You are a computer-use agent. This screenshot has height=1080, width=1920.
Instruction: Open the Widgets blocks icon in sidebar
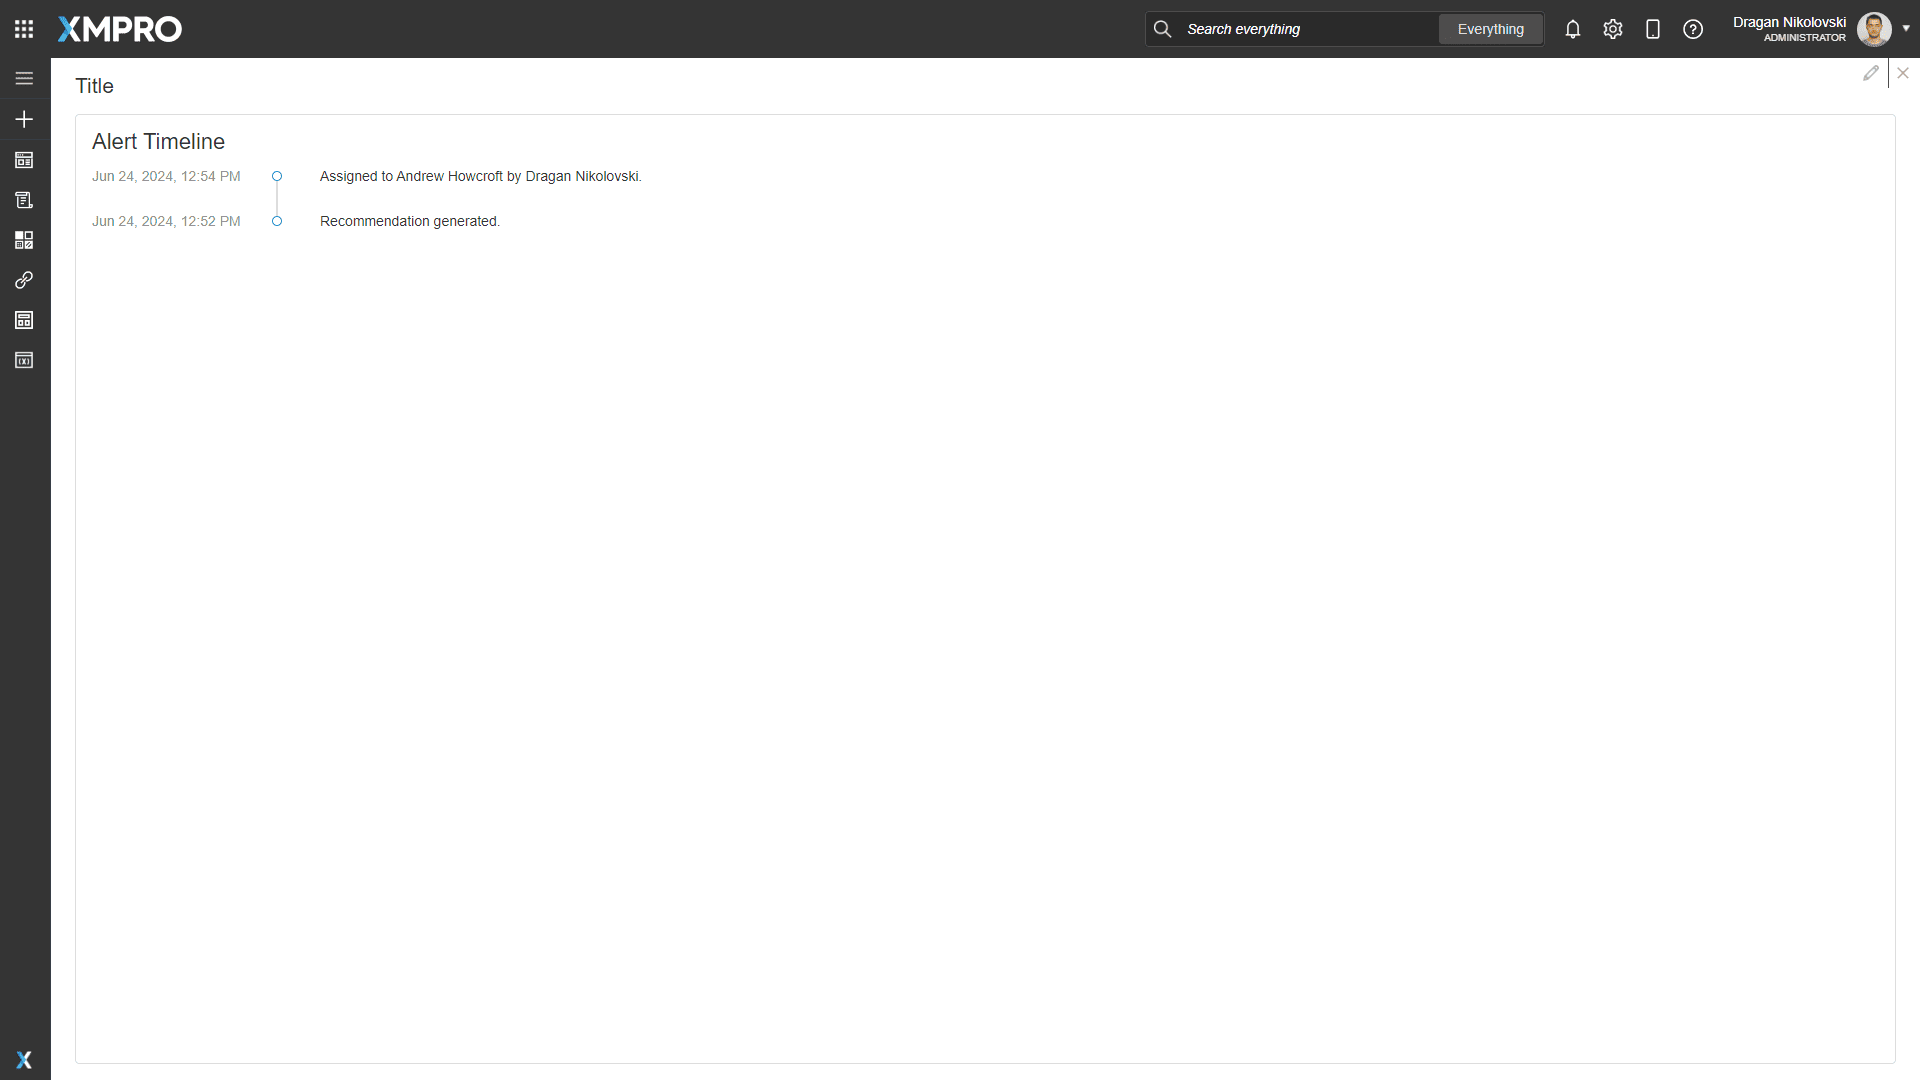24,240
